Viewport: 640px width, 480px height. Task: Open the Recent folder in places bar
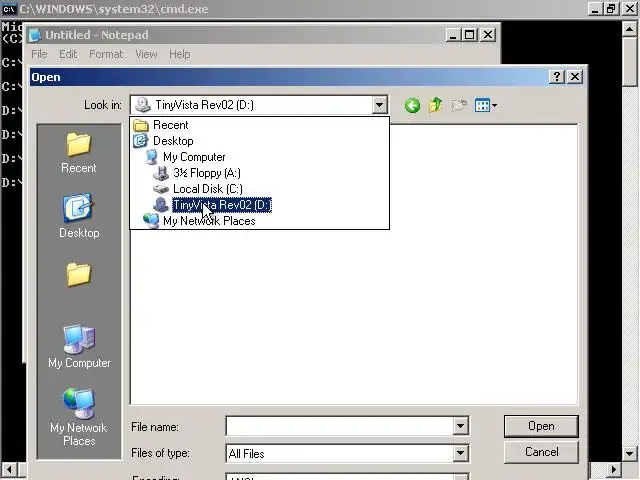78,153
